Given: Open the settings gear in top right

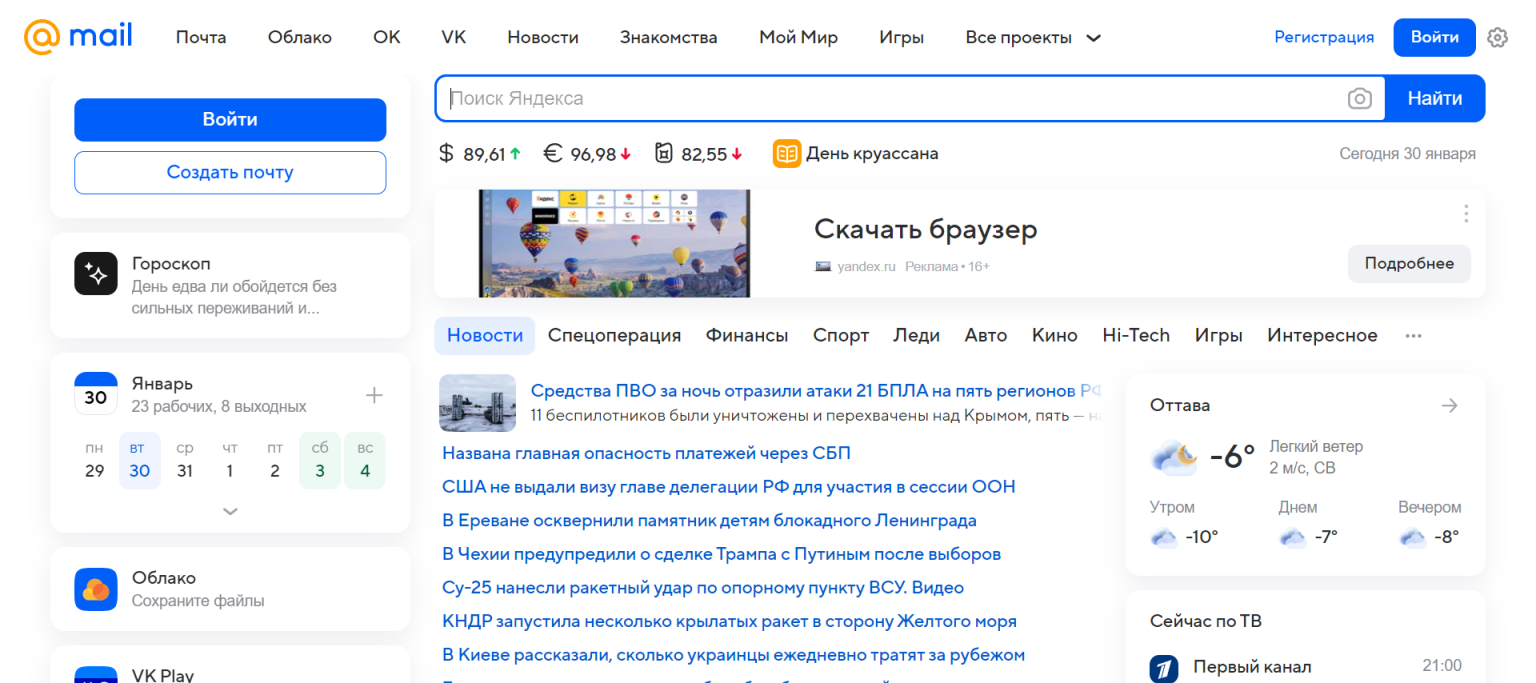Looking at the screenshot, I should click(x=1497, y=36).
